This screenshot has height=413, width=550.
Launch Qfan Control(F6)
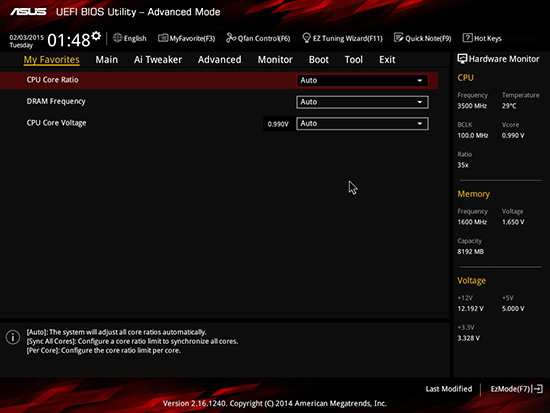(x=258, y=38)
